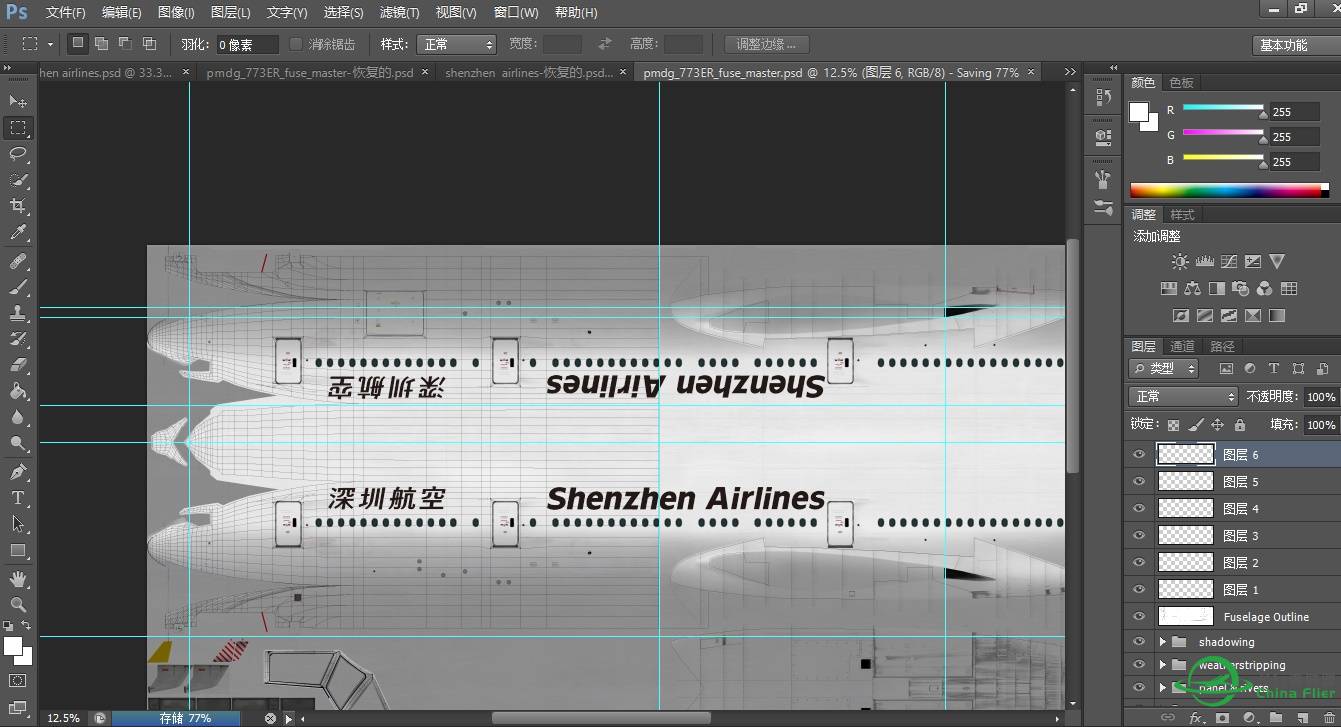Select the Clone Stamp tool
The image size is (1341, 727).
pos(18,314)
